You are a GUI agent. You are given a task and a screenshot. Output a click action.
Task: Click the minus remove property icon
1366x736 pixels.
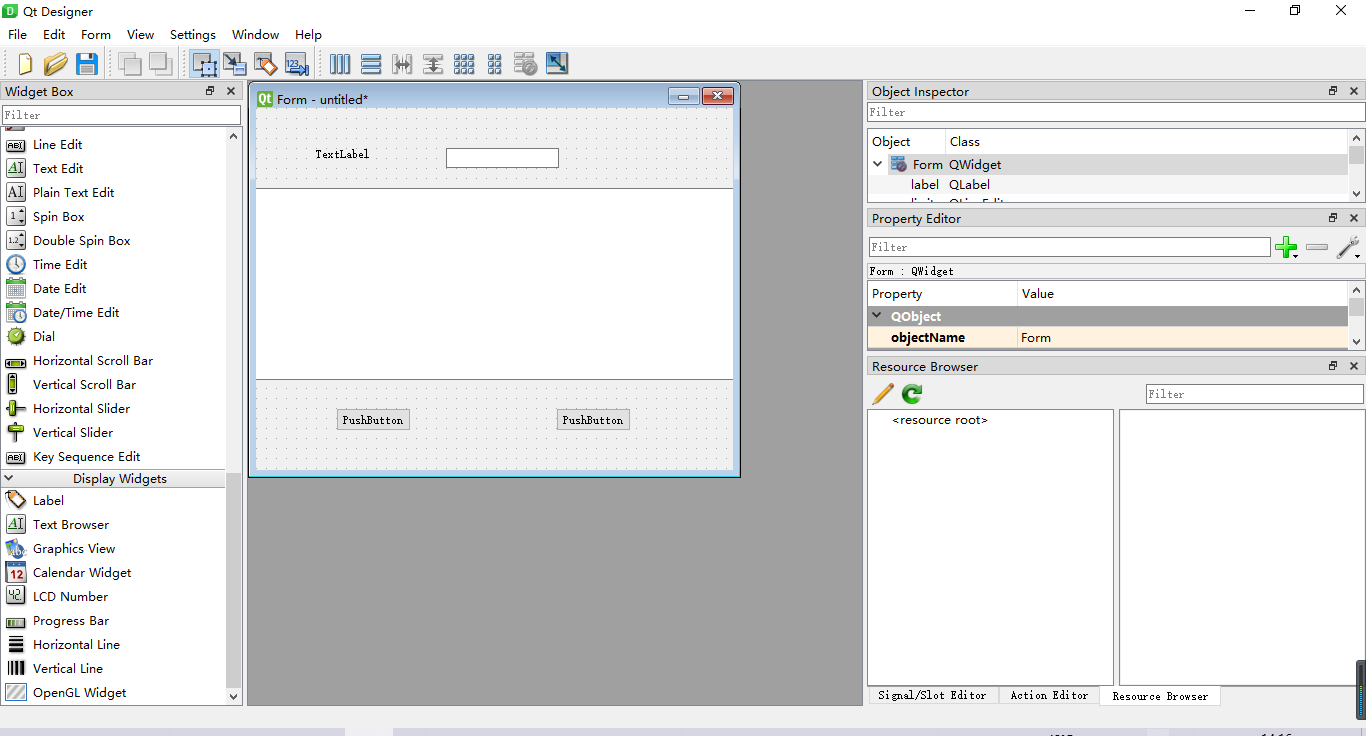click(x=1317, y=247)
